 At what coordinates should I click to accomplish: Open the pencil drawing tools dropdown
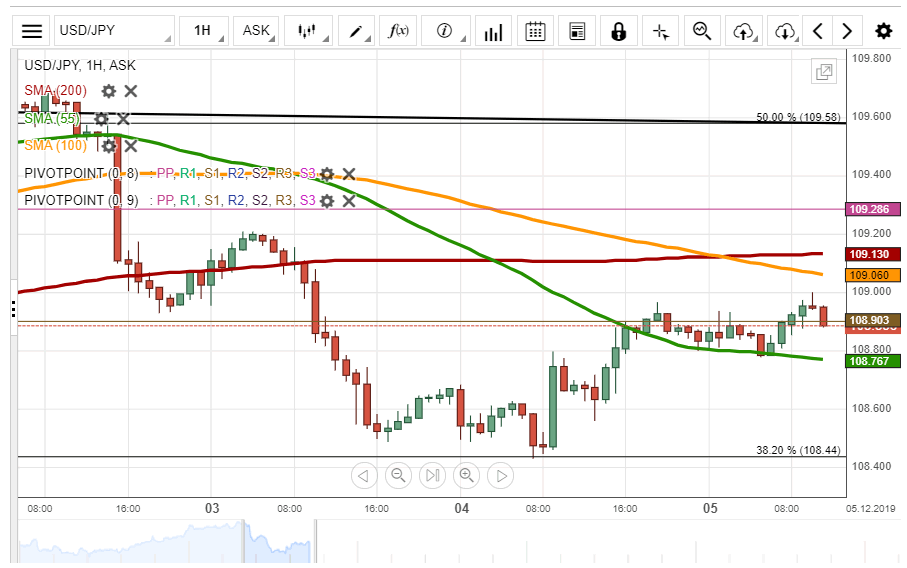tap(356, 31)
